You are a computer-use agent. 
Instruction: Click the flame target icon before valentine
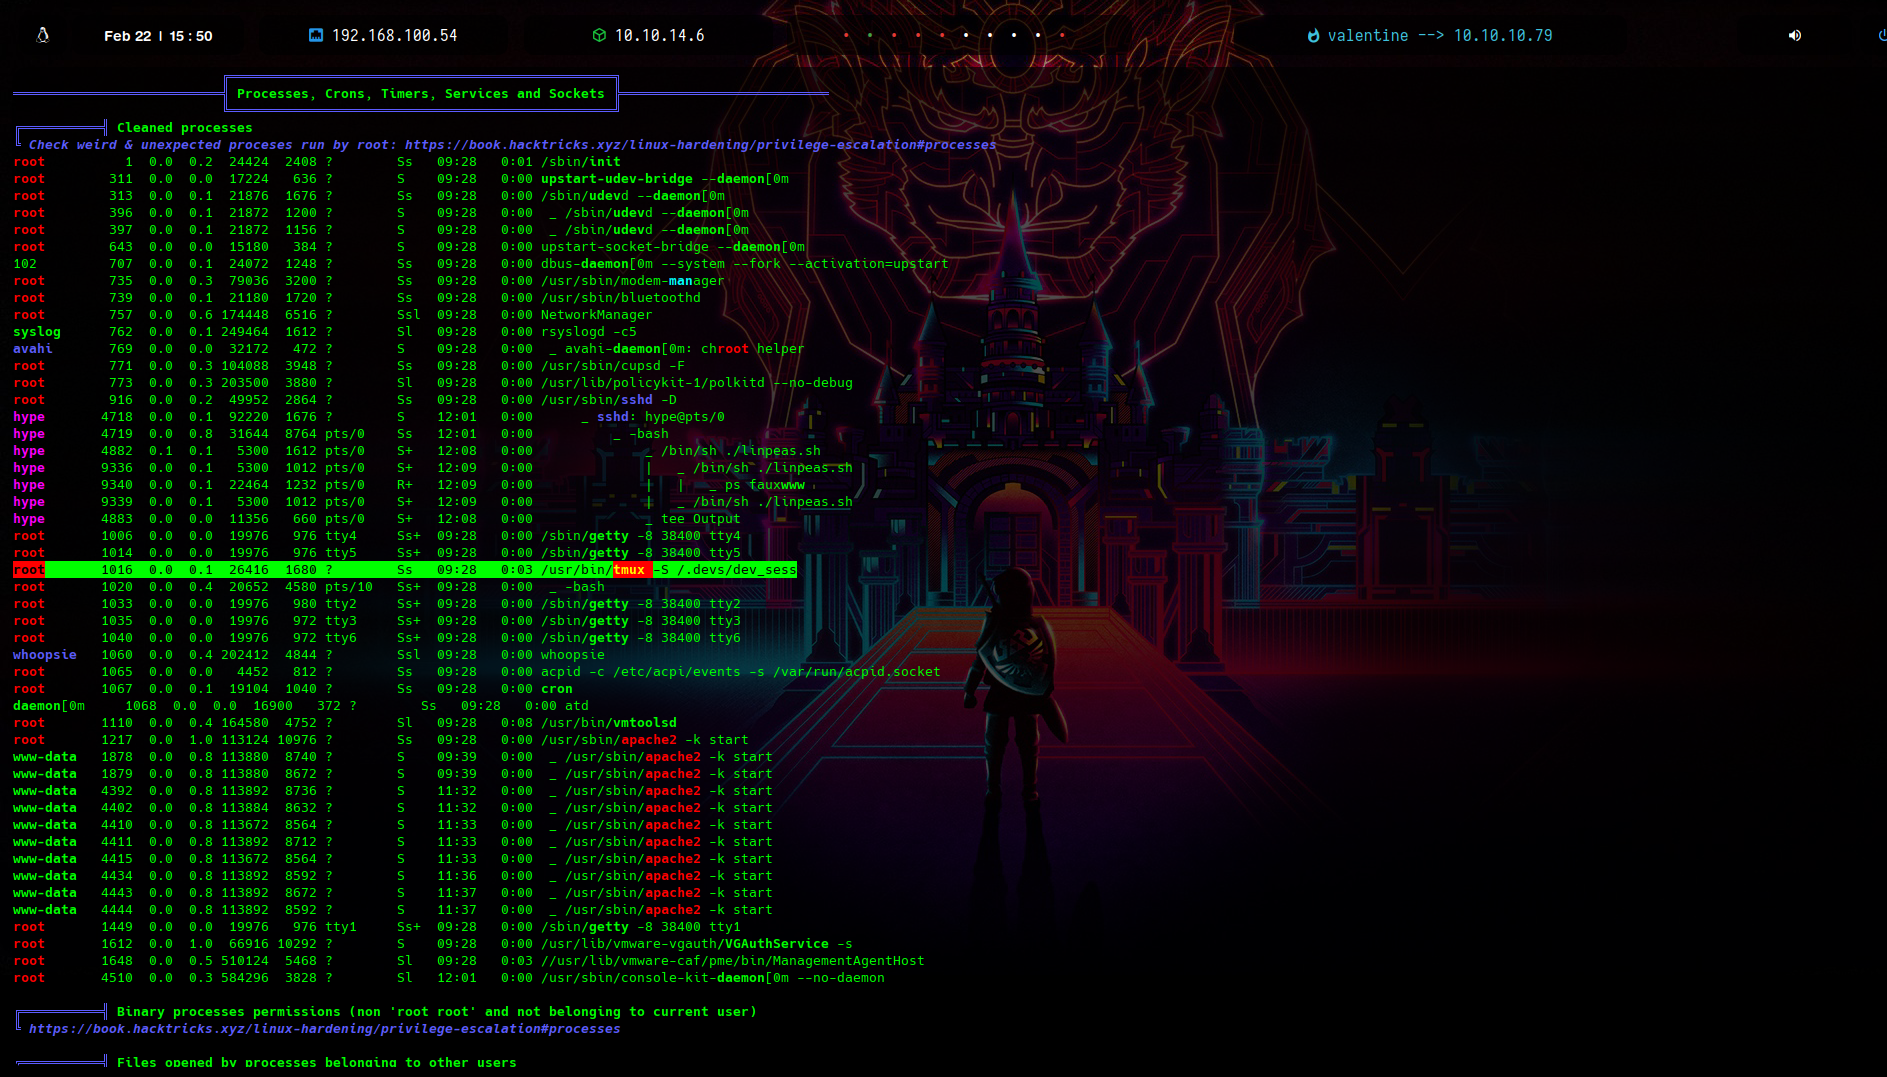tap(1313, 36)
